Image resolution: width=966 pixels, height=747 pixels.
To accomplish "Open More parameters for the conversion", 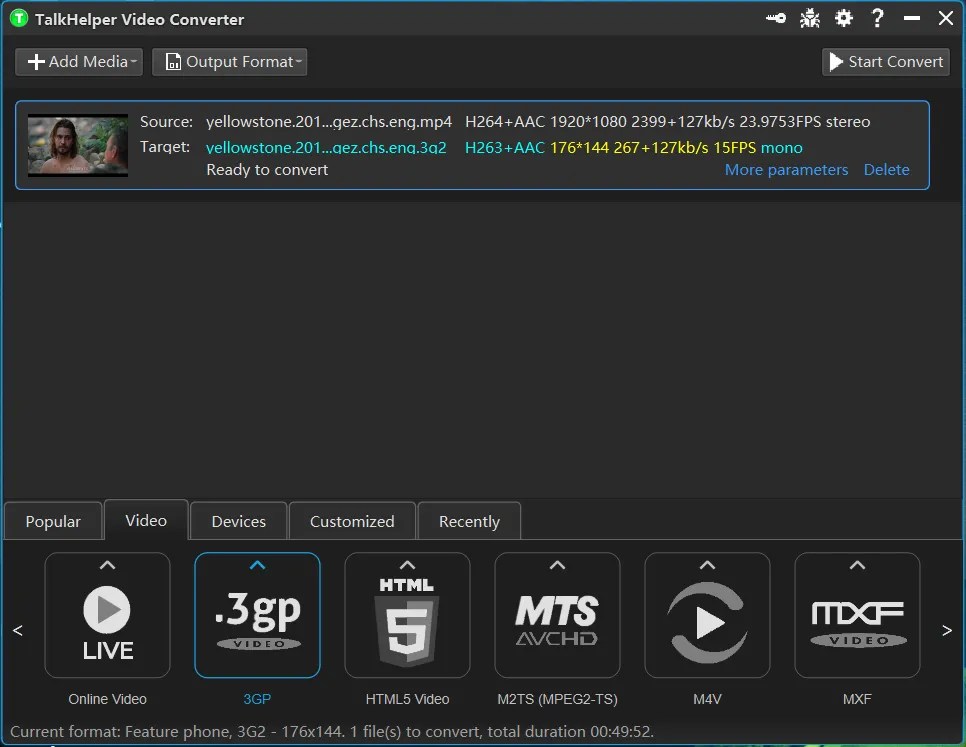I will (786, 169).
